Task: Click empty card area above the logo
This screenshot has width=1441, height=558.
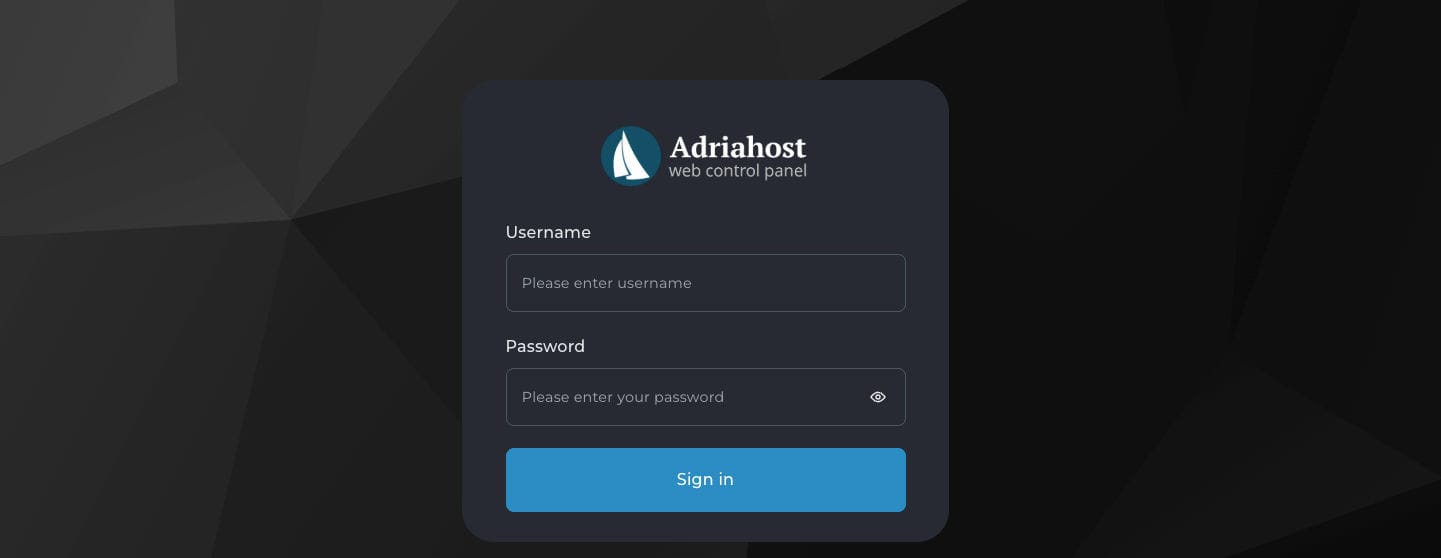Action: pos(705,102)
